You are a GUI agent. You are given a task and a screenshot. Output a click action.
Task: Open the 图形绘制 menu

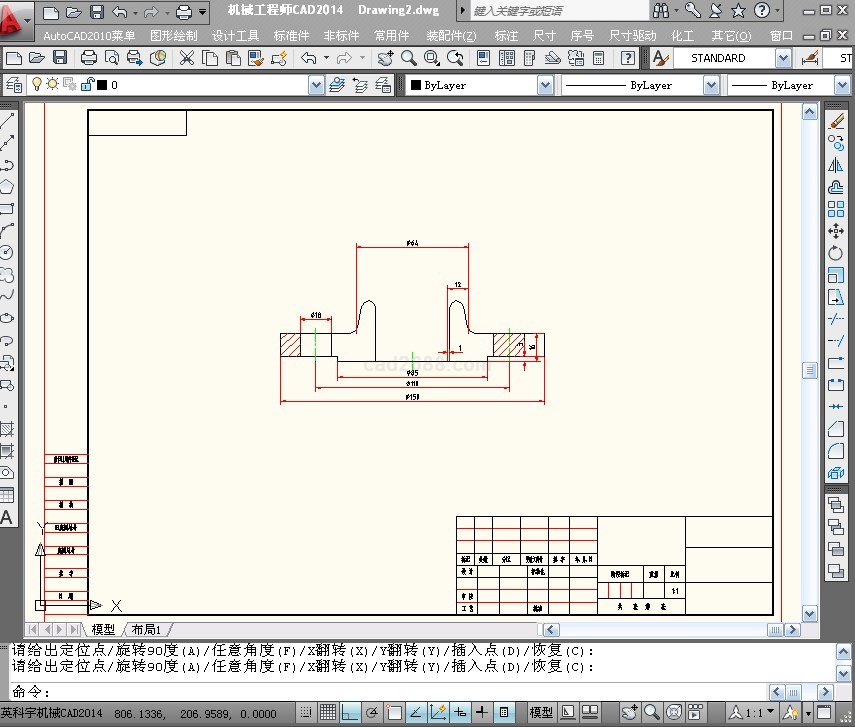coord(174,35)
